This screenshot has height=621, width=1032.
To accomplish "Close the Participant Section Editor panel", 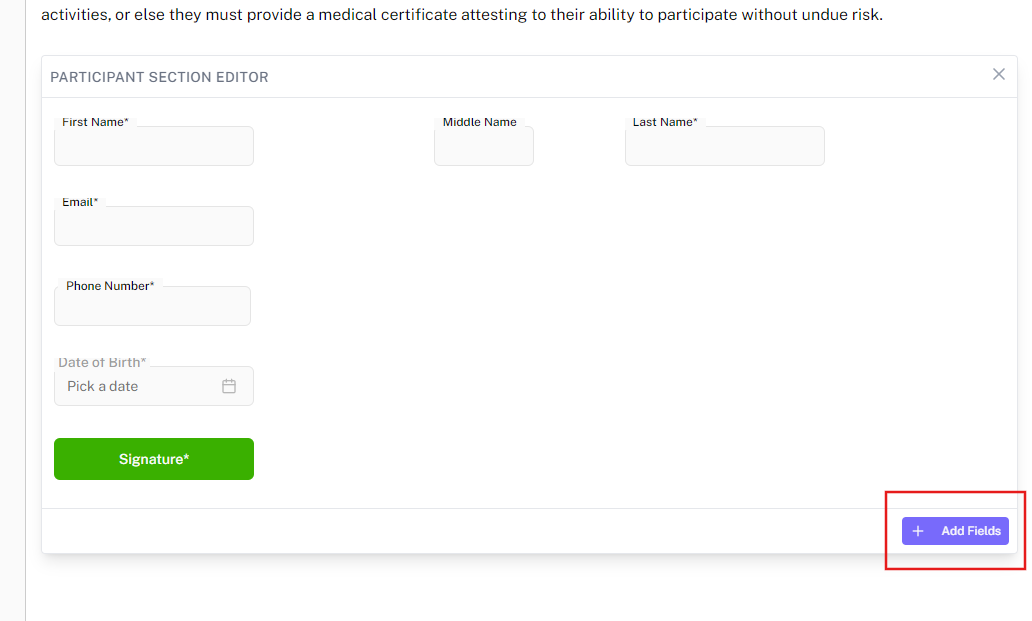I will pyautogui.click(x=998, y=74).
